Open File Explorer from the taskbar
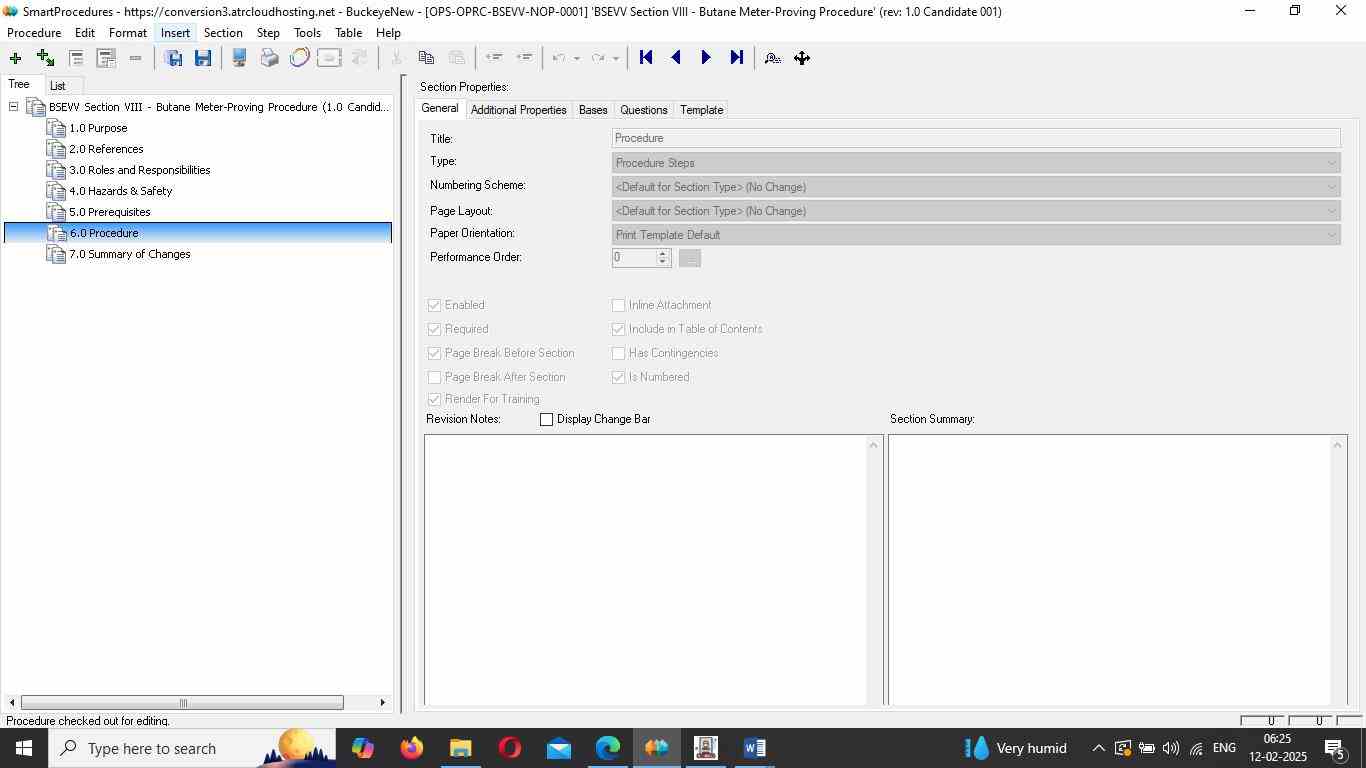The width and height of the screenshot is (1366, 768). tap(461, 748)
